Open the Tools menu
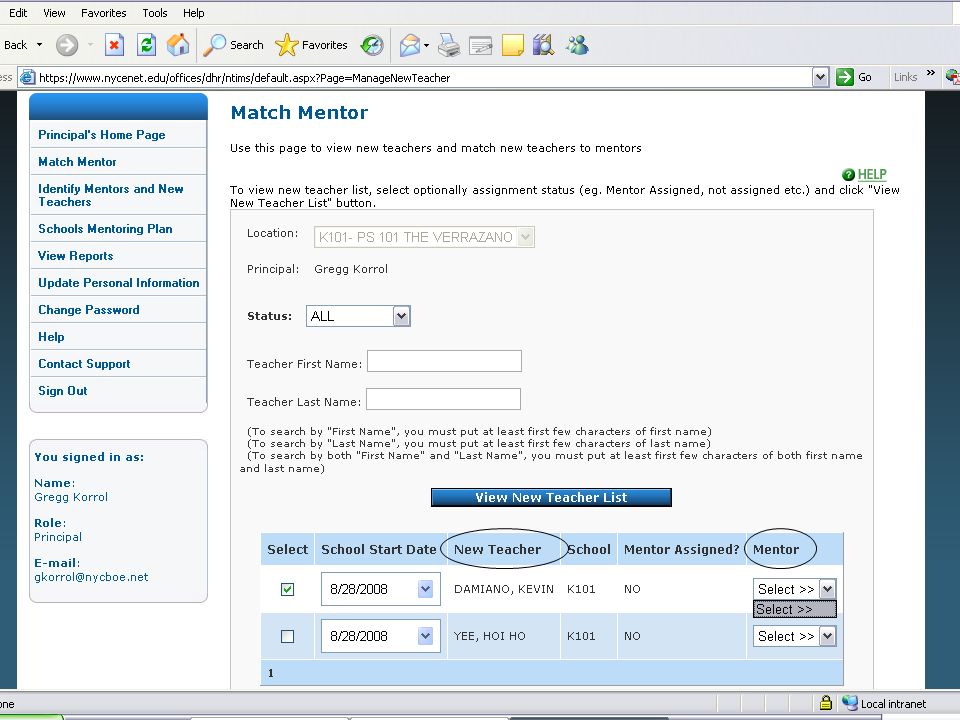Viewport: 960px width, 720px height. pyautogui.click(x=155, y=13)
